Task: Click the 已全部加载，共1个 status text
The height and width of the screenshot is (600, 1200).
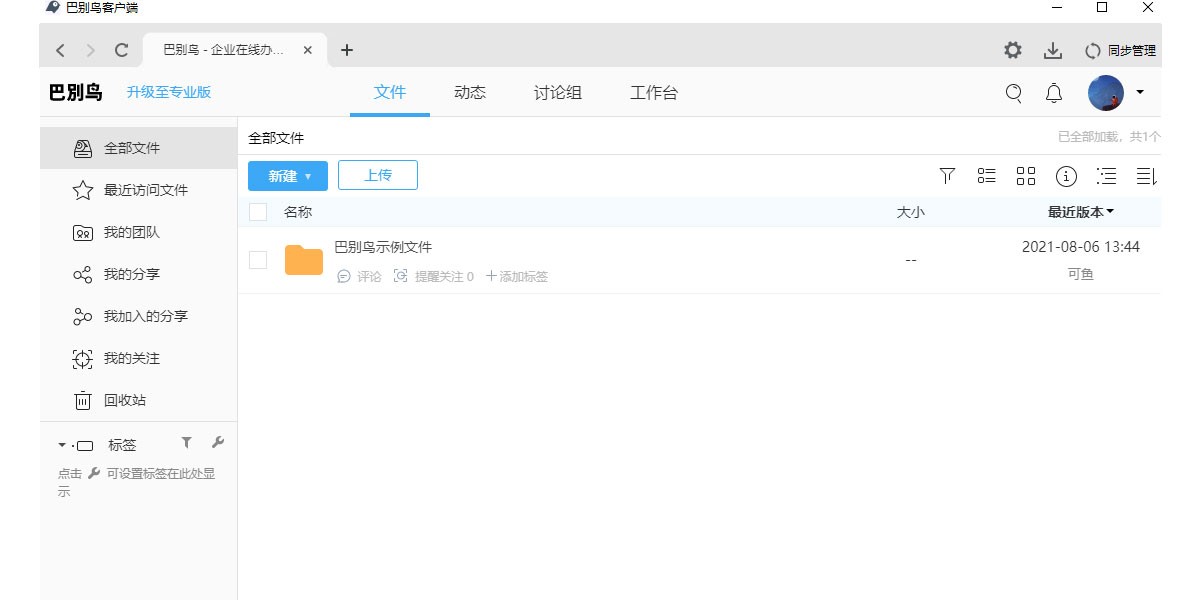Action: 1109,137
